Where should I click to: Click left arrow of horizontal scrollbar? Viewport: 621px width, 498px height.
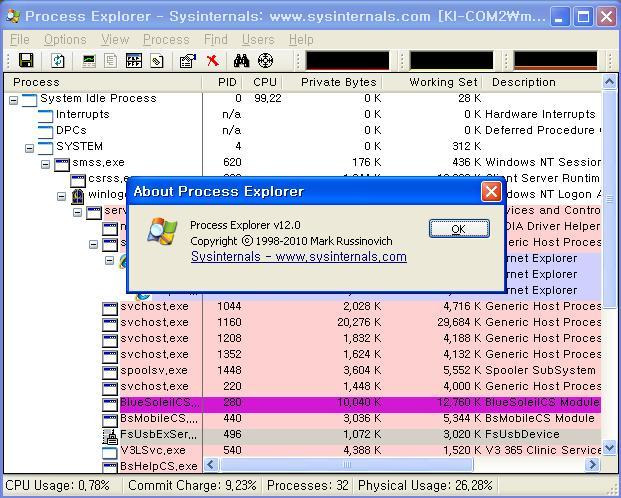click(211, 464)
